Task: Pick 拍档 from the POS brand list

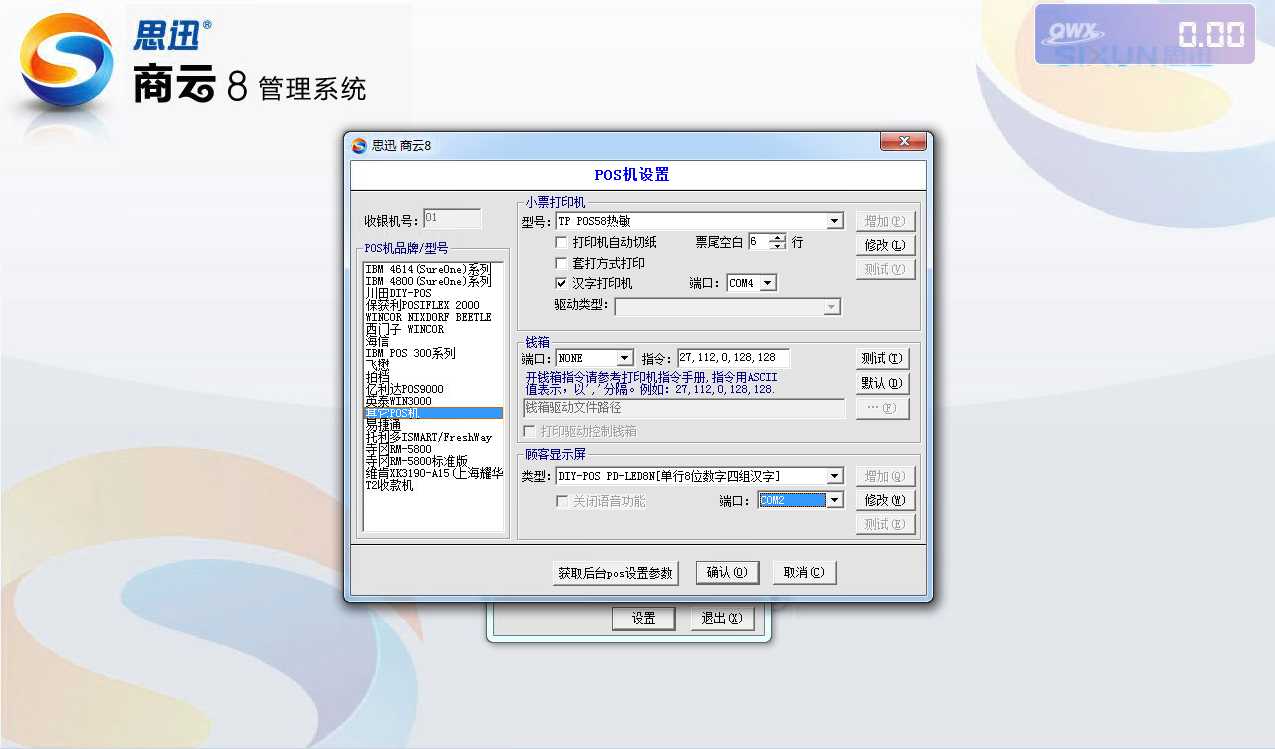Action: tap(433, 377)
